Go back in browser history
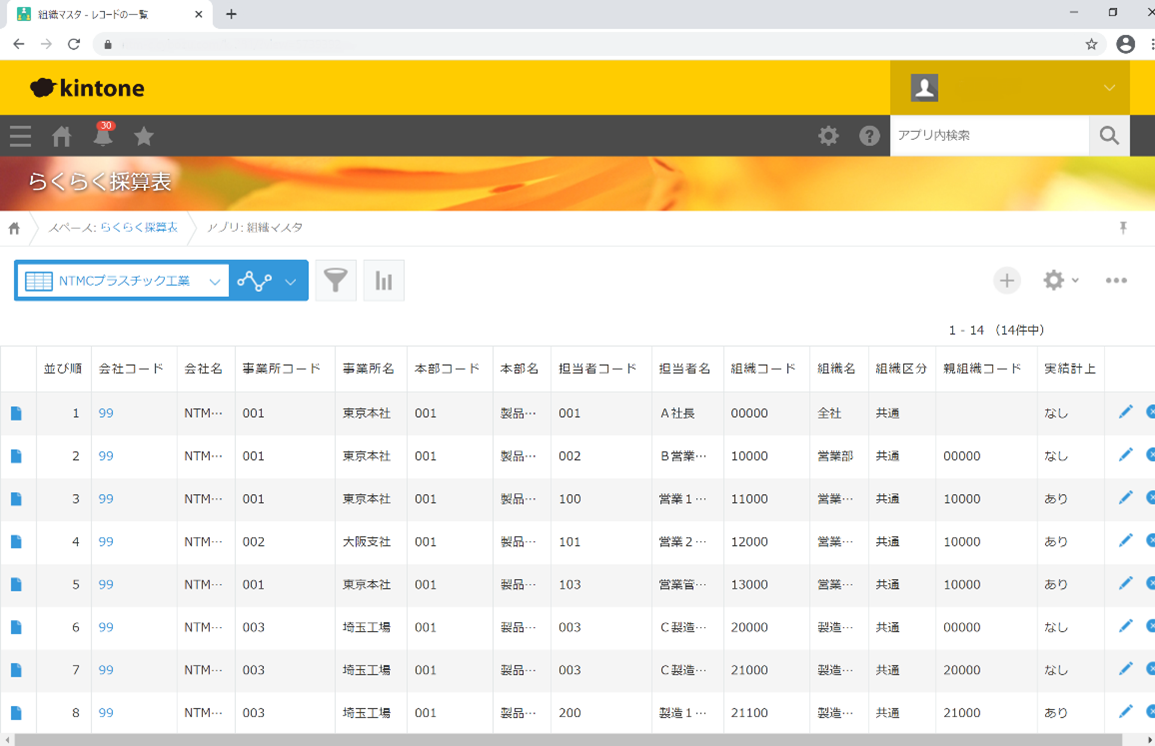Image resolution: width=1155 pixels, height=746 pixels. [x=18, y=44]
